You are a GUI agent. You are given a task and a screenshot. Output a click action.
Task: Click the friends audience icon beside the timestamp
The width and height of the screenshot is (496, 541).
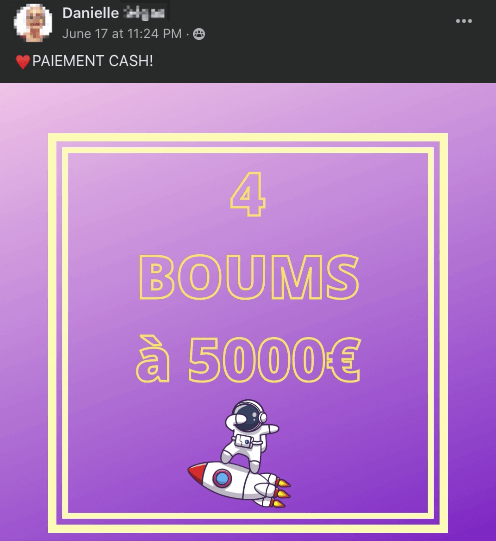pyautogui.click(x=199, y=34)
